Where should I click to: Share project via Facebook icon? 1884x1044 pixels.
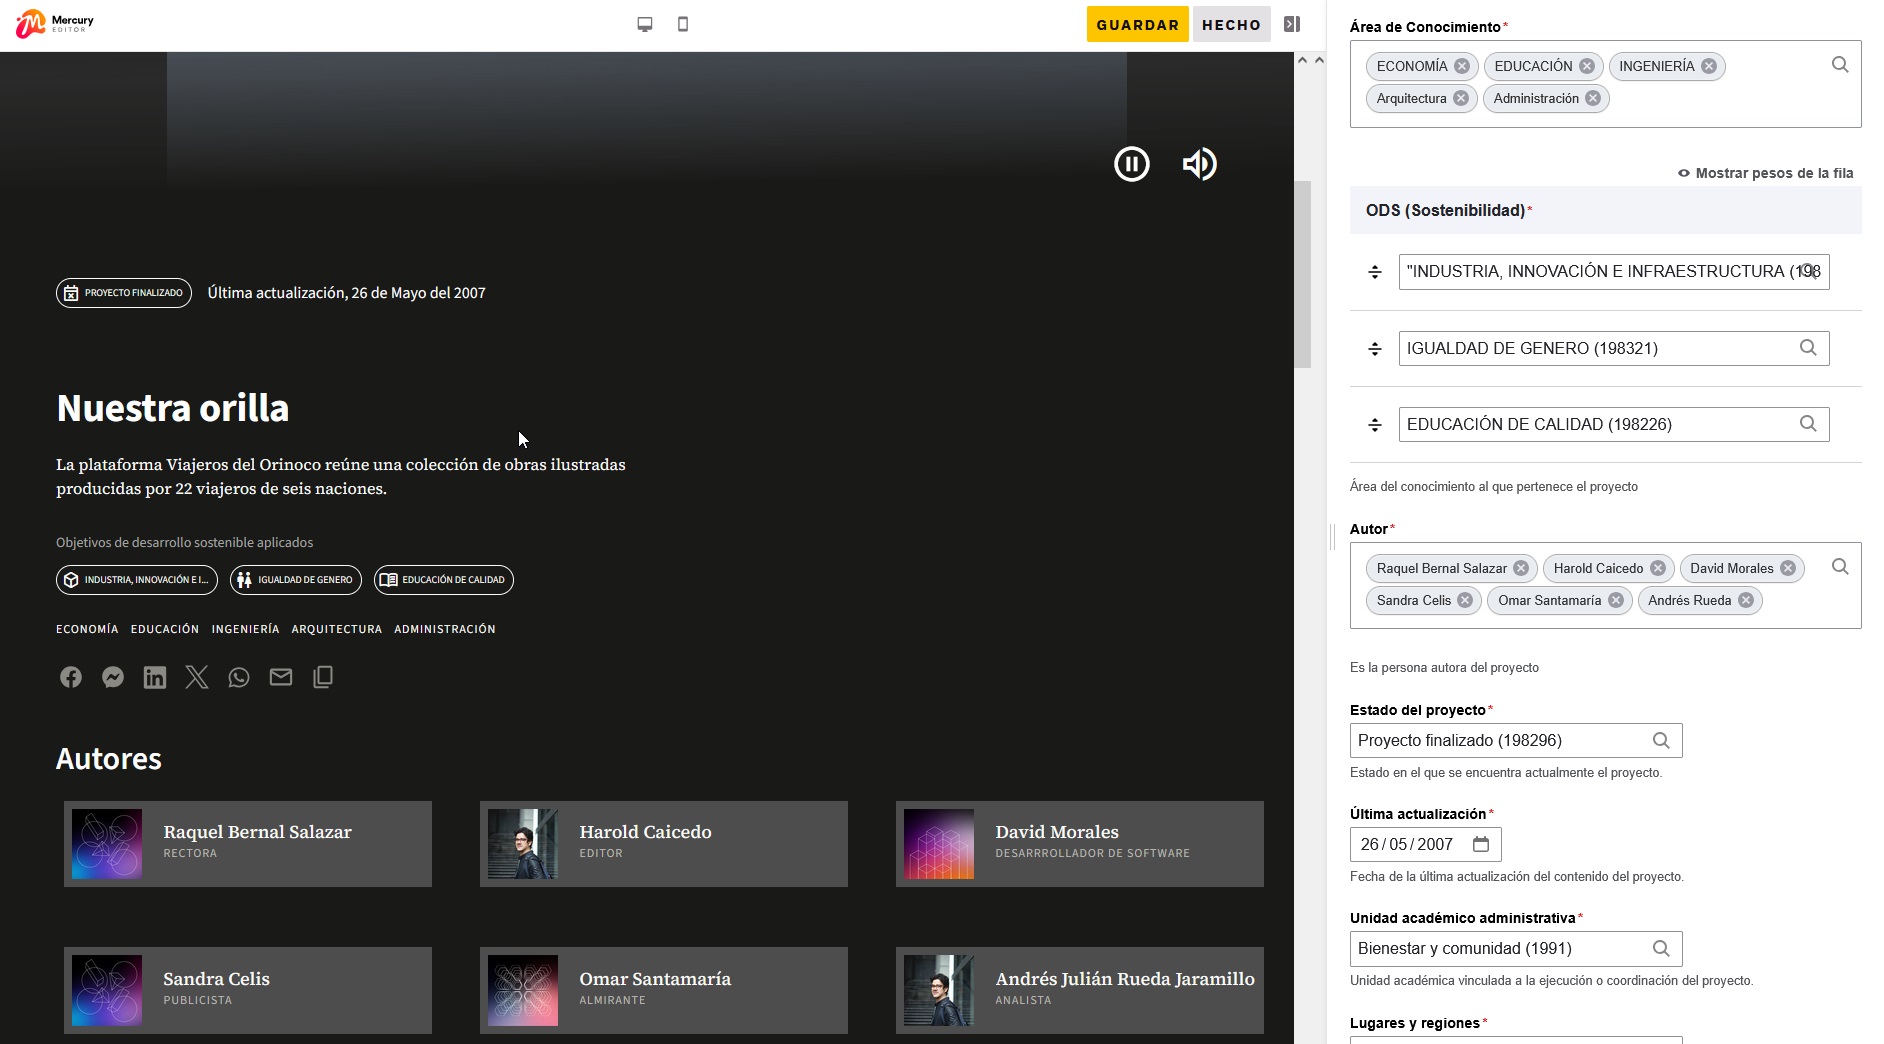coord(71,678)
